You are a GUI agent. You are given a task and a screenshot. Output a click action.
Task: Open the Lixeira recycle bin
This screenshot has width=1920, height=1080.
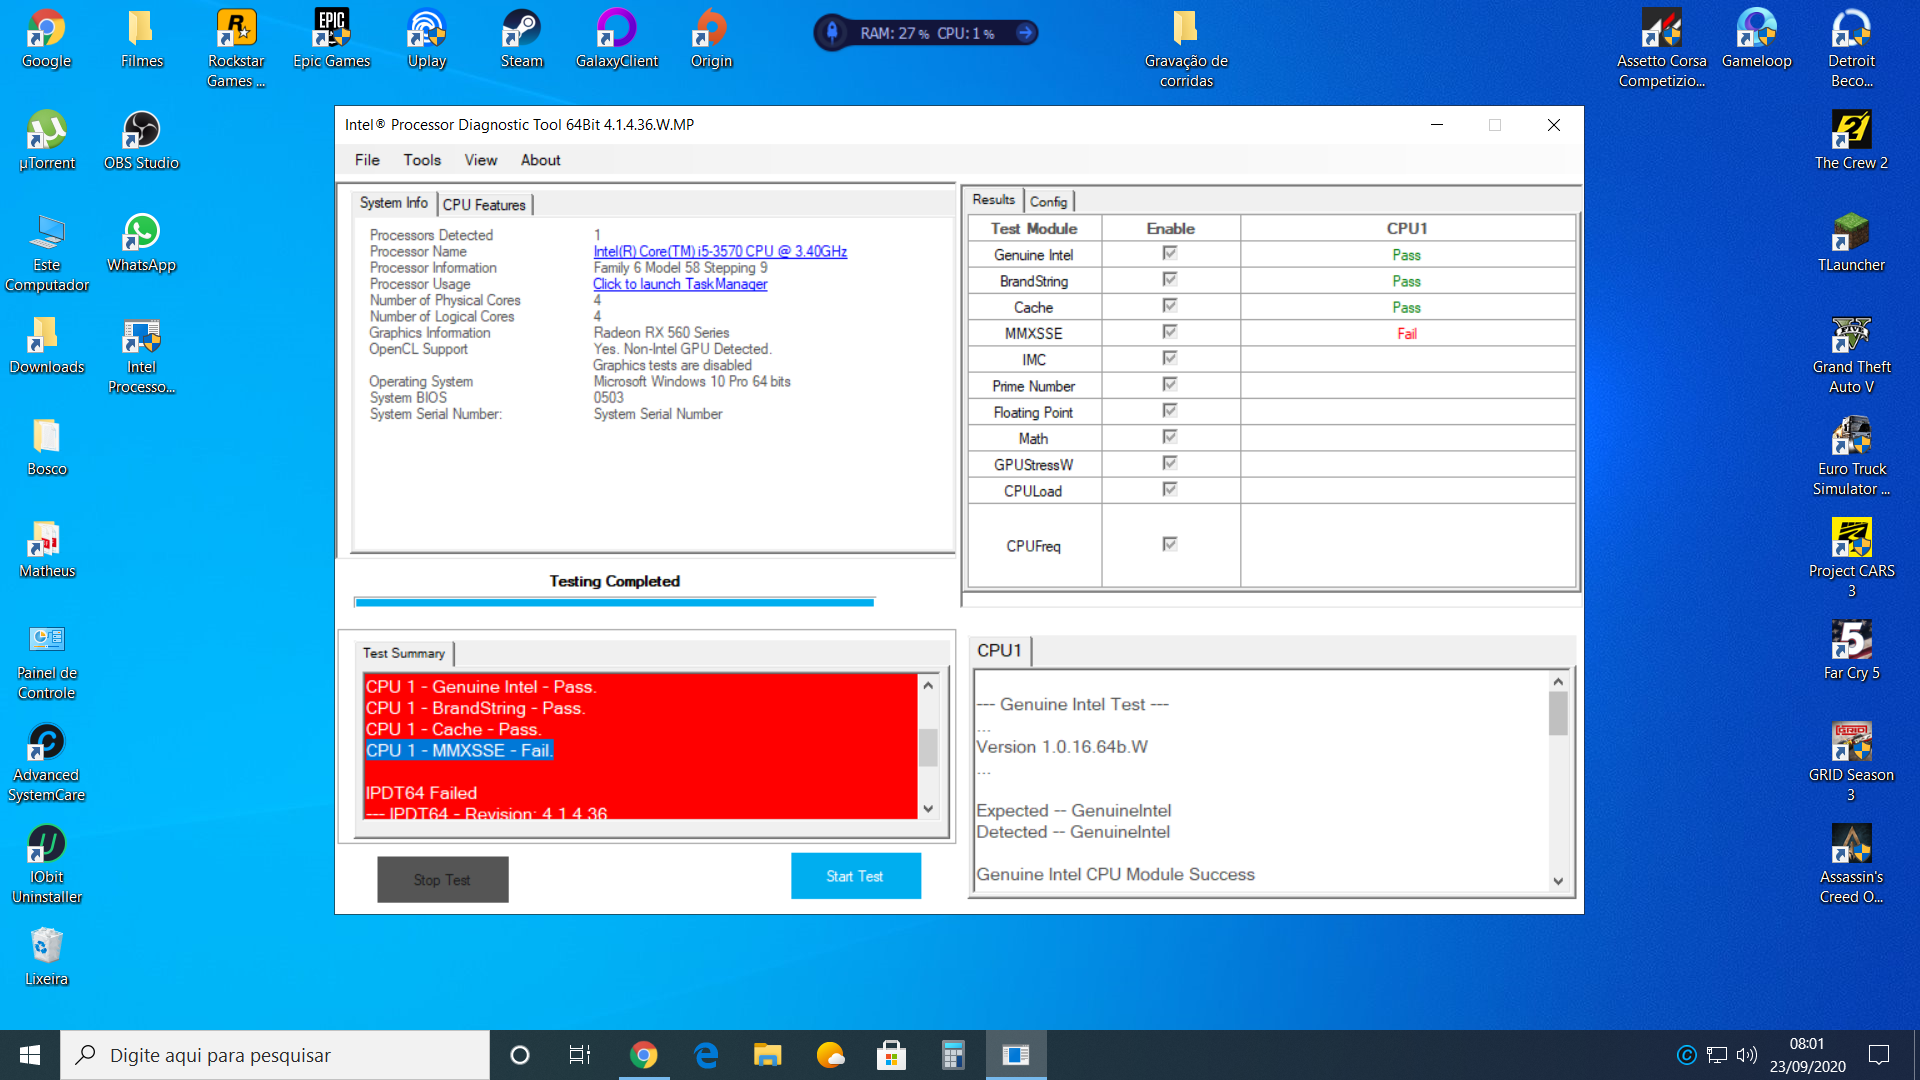coord(46,958)
